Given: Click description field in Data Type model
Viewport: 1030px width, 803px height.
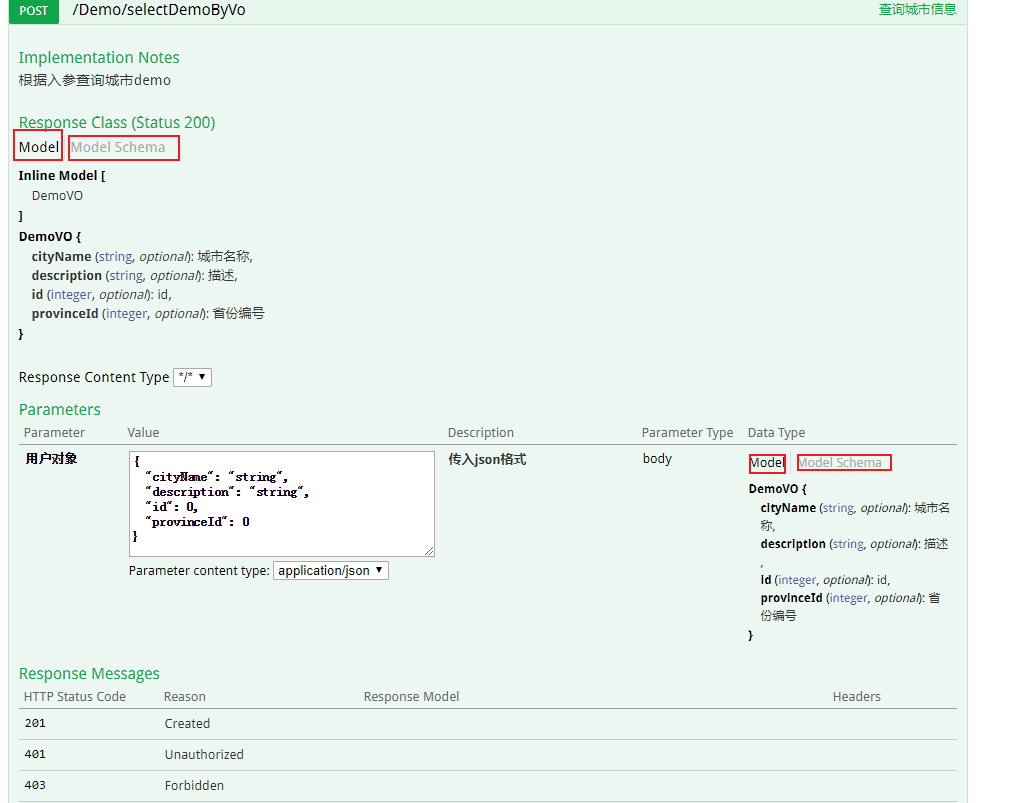Looking at the screenshot, I should tap(793, 544).
